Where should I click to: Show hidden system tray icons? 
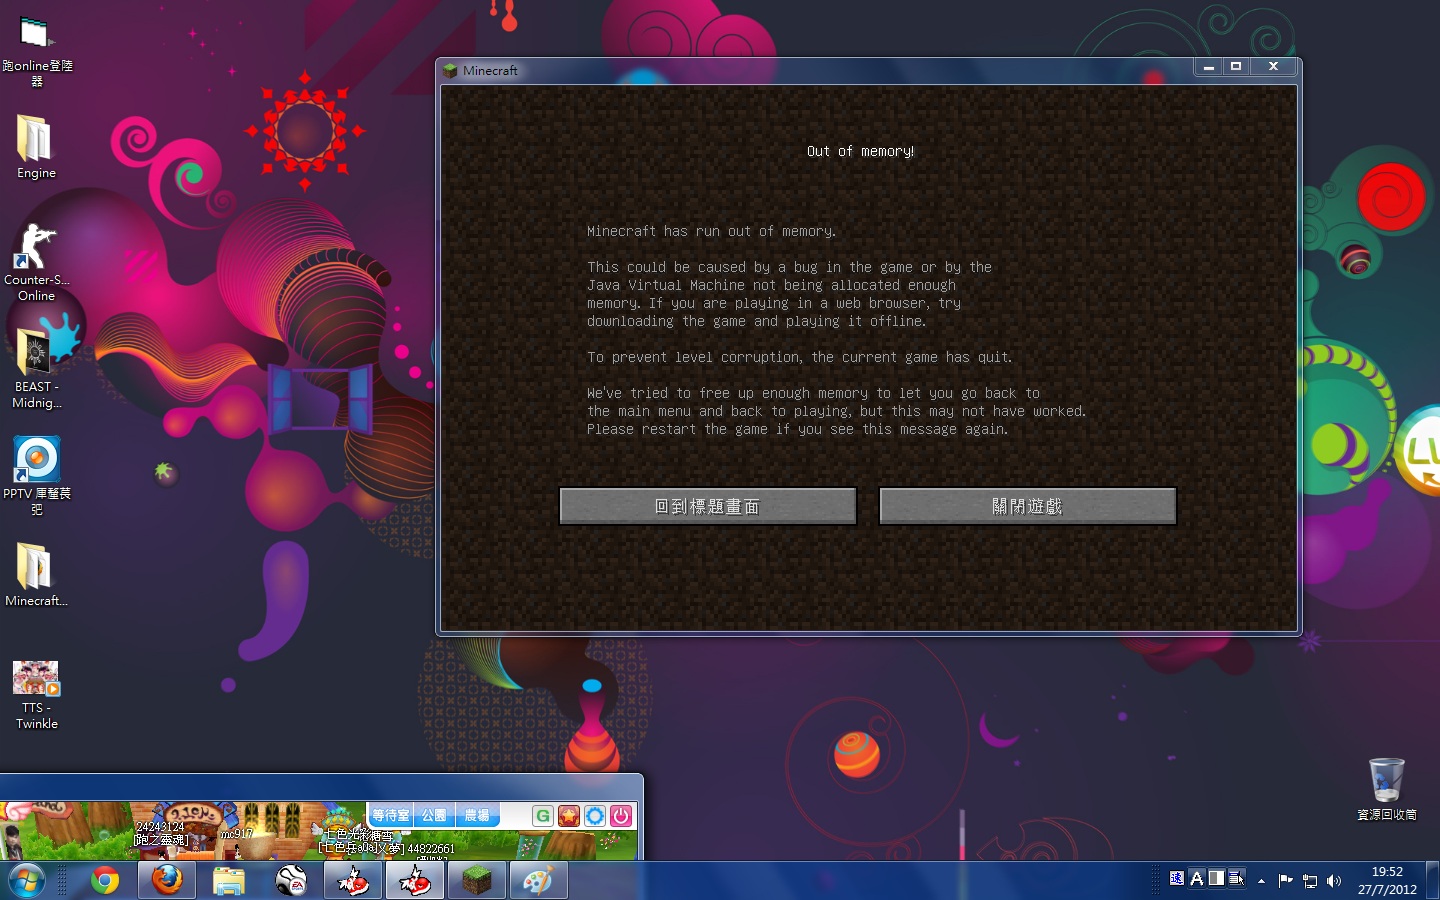[x=1262, y=881]
